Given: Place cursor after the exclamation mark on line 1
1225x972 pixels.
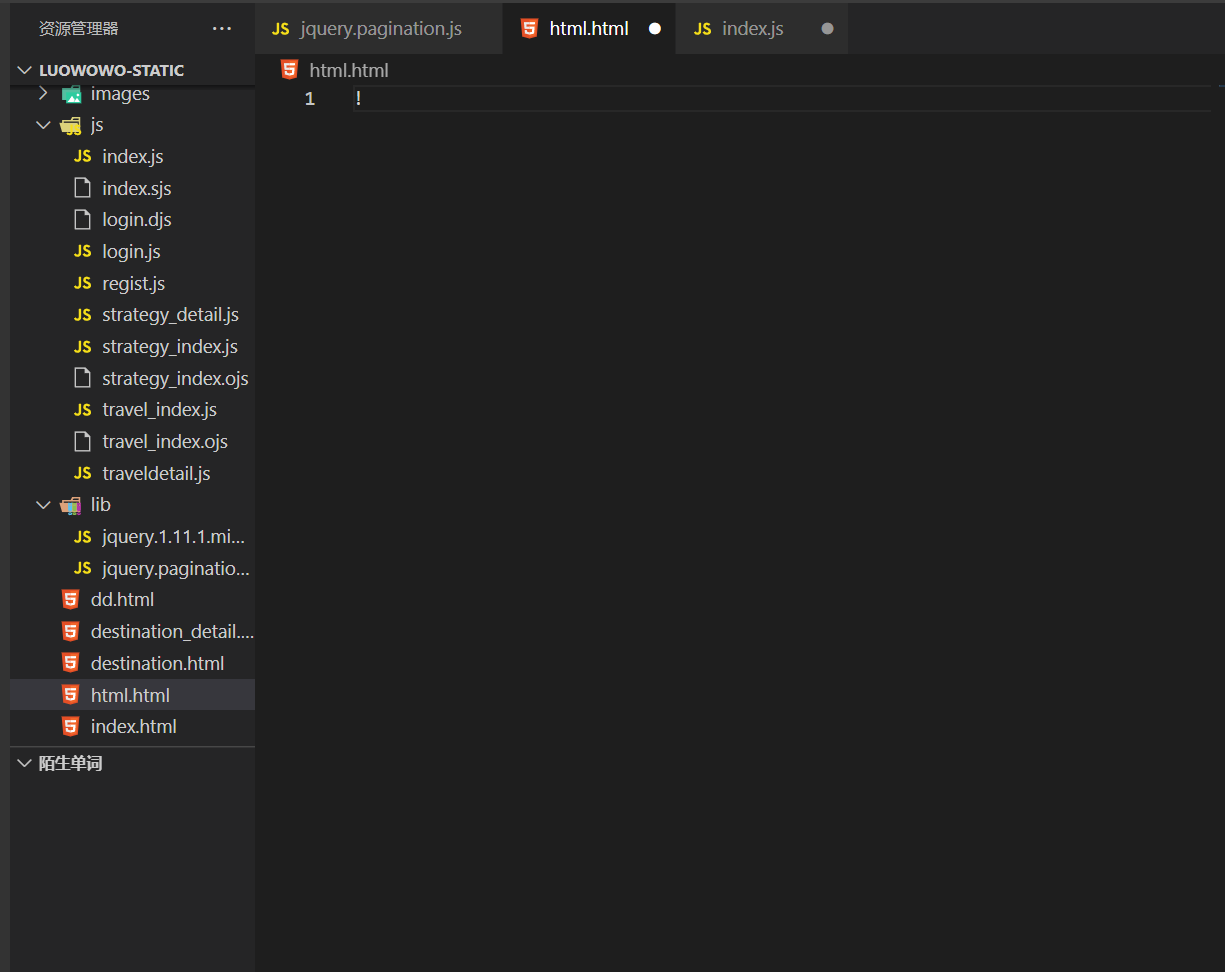Looking at the screenshot, I should tap(364, 98).
